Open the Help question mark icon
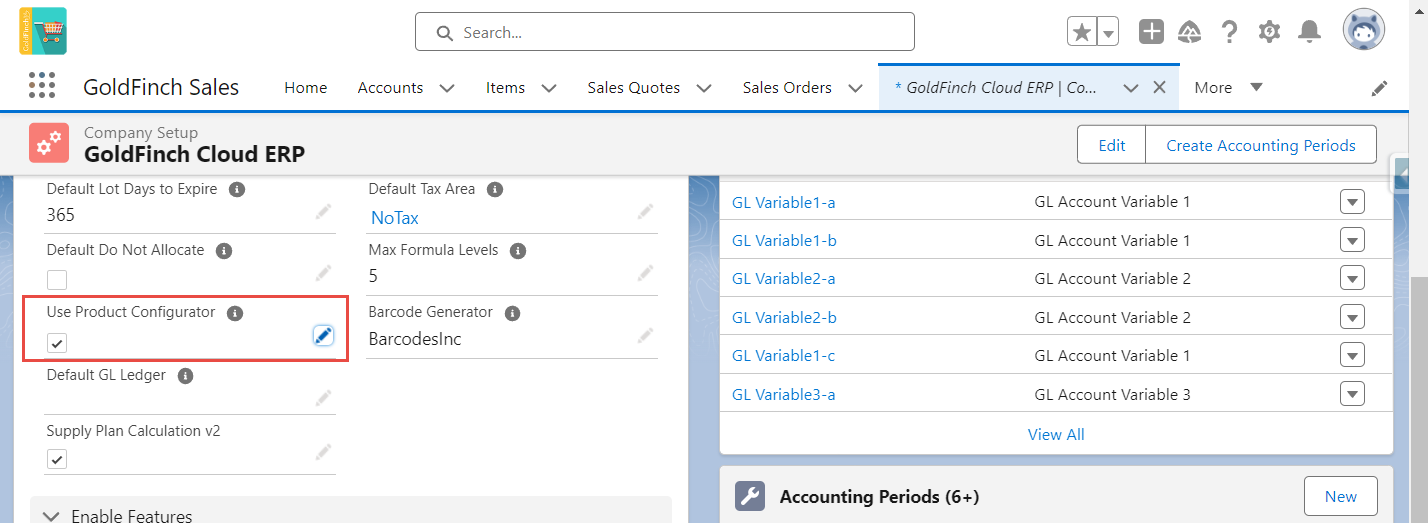 click(x=1230, y=32)
